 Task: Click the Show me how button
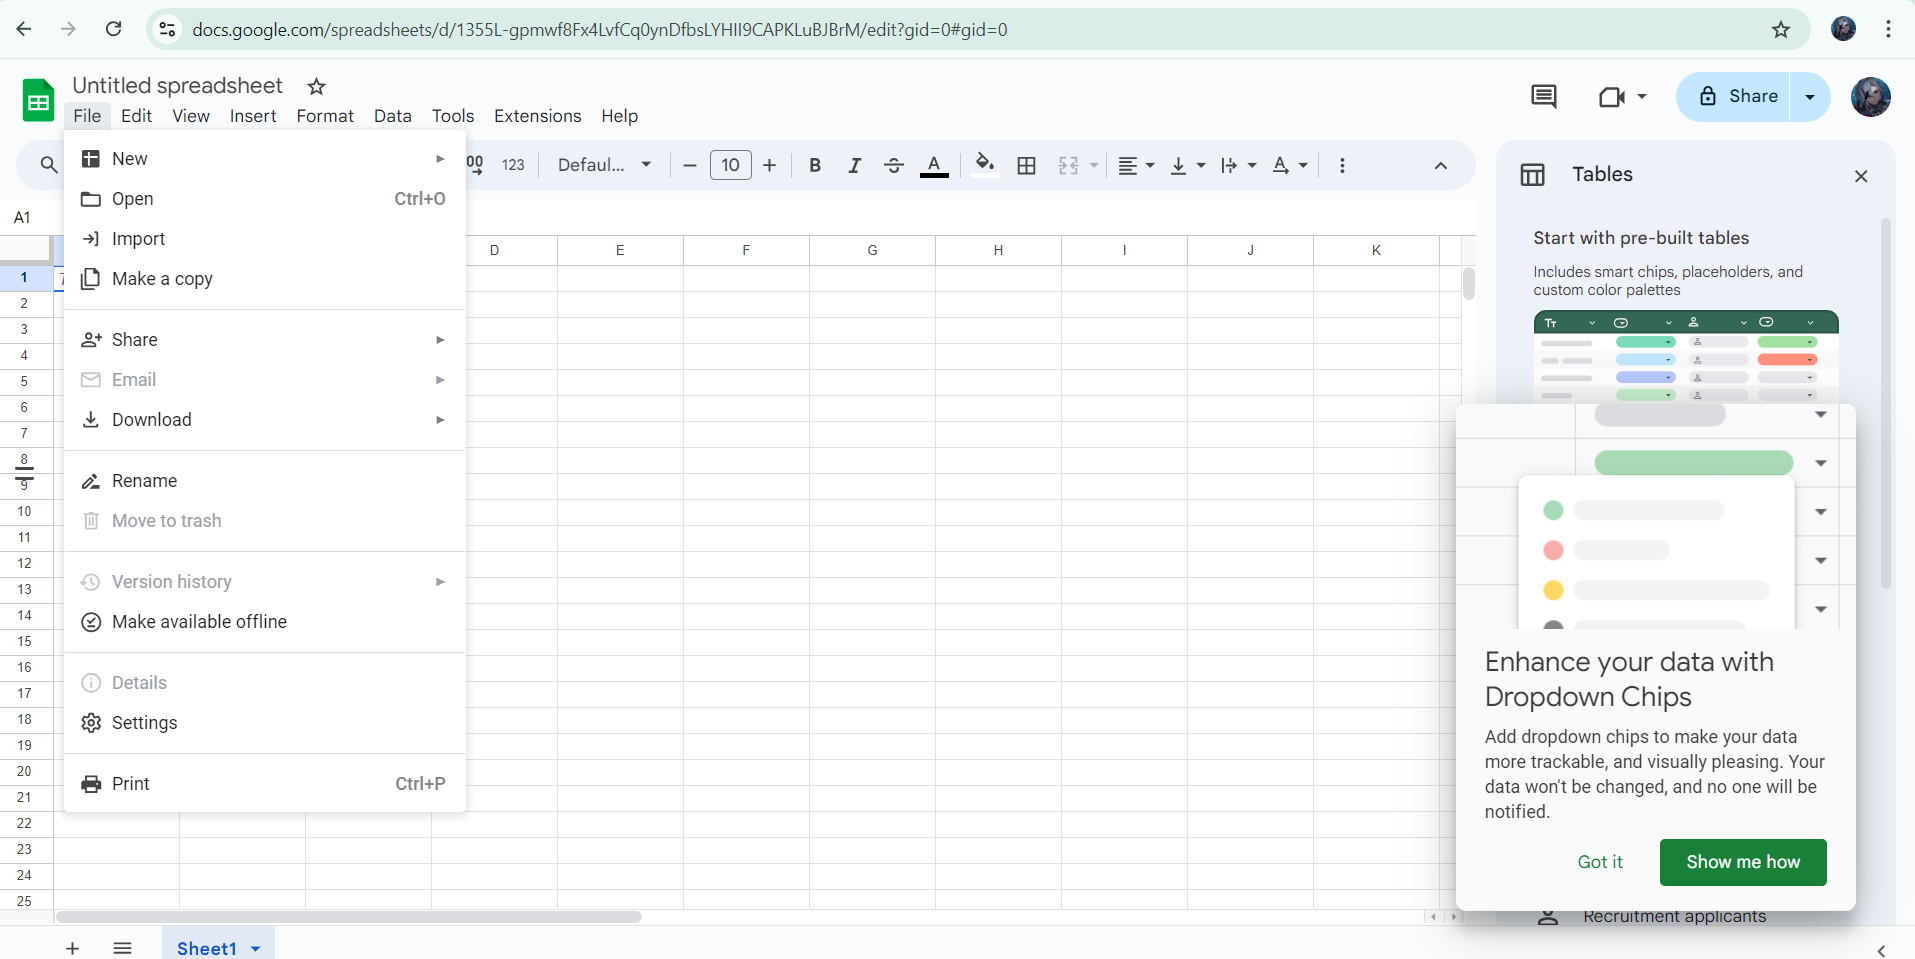[1742, 862]
